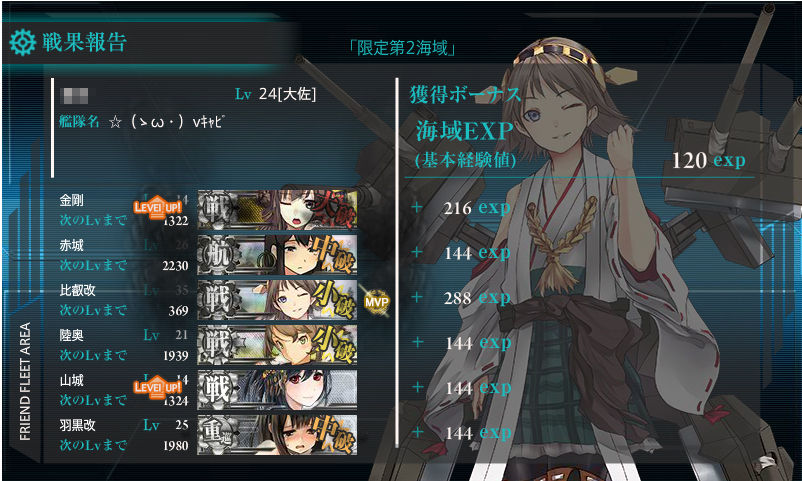
Task: Click the ship name 金剛
Action: pyautogui.click(x=72, y=200)
